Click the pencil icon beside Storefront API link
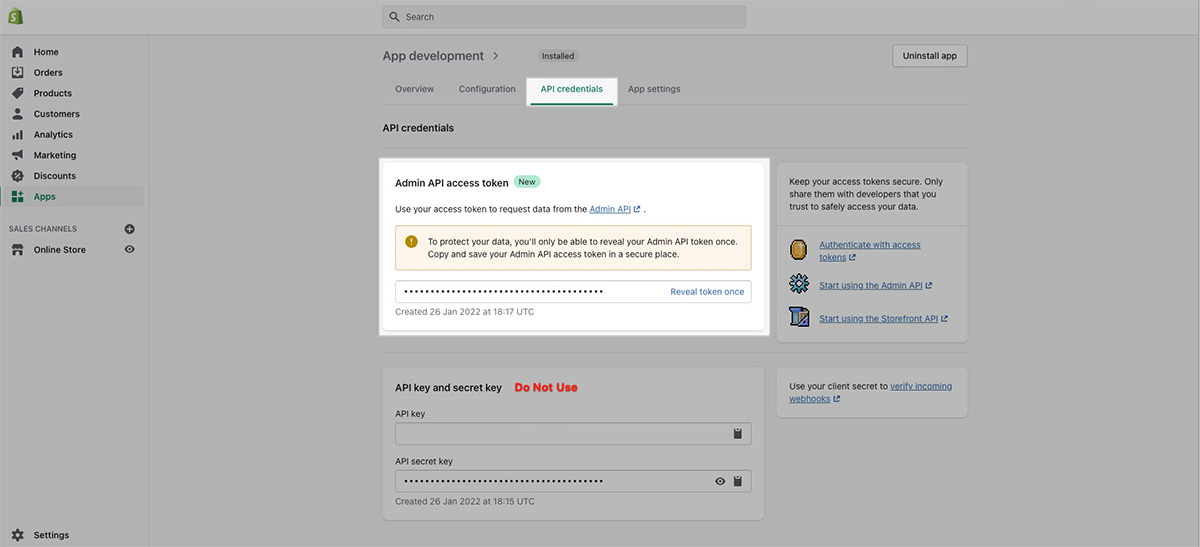The width and height of the screenshot is (1200, 547). tap(798, 318)
